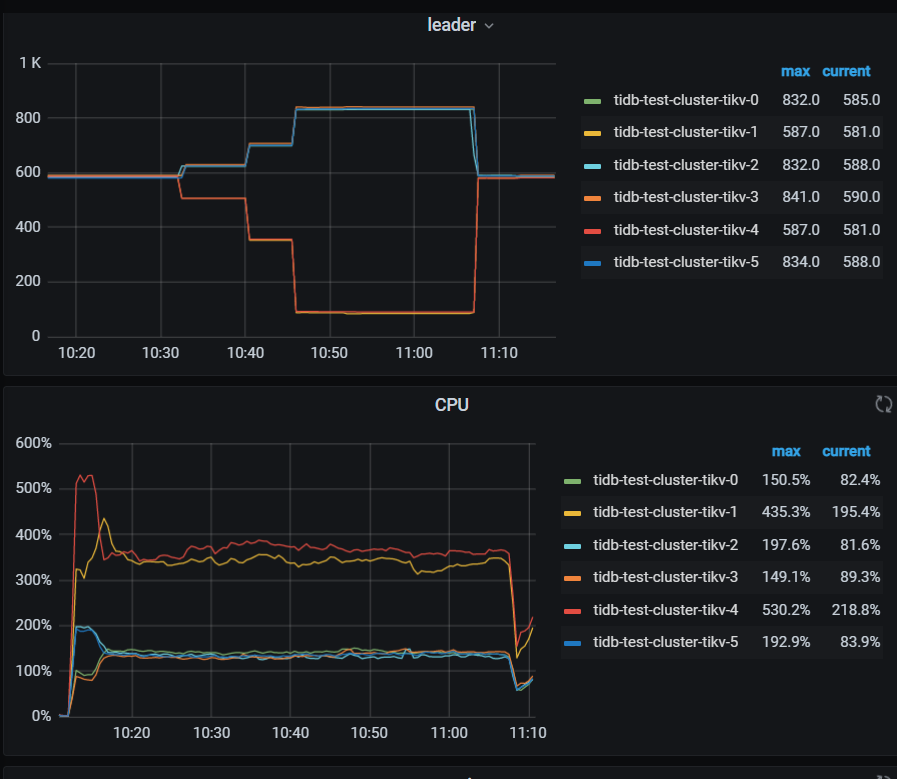Click the green tikv-0 swatch in leader legend

pos(592,100)
